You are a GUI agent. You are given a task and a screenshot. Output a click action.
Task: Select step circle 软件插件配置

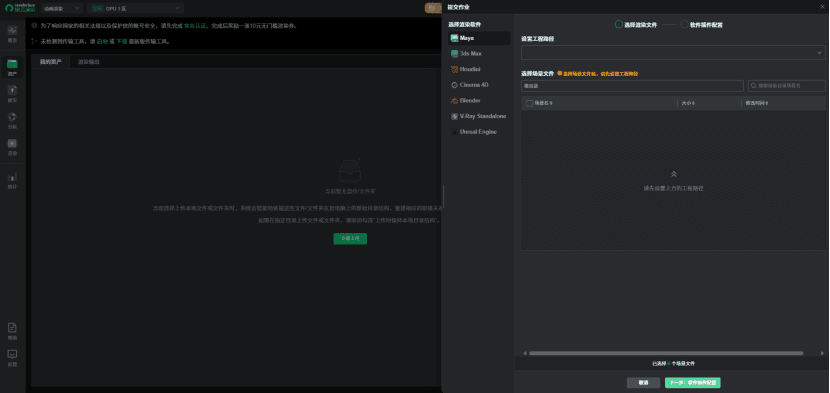[x=684, y=24]
